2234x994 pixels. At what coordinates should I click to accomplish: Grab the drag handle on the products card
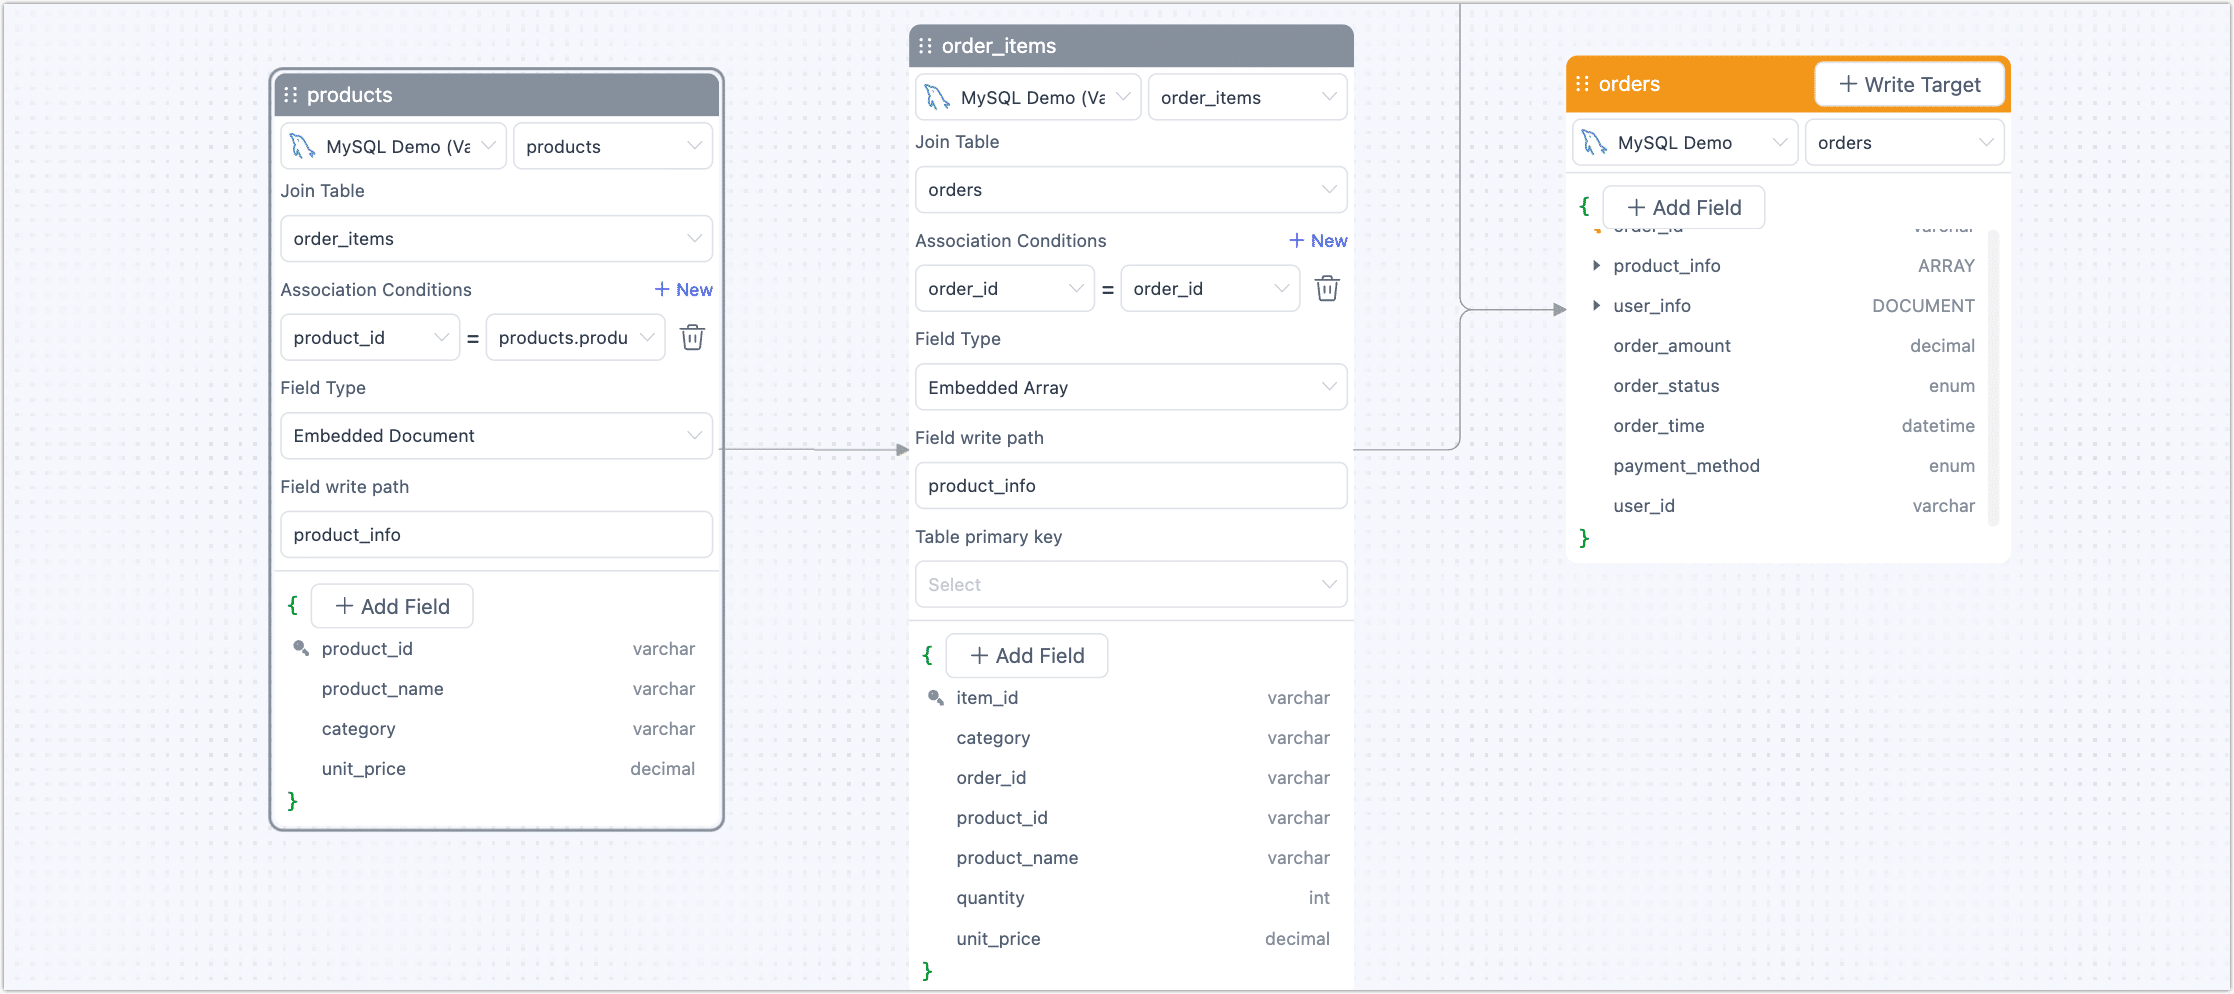point(292,94)
